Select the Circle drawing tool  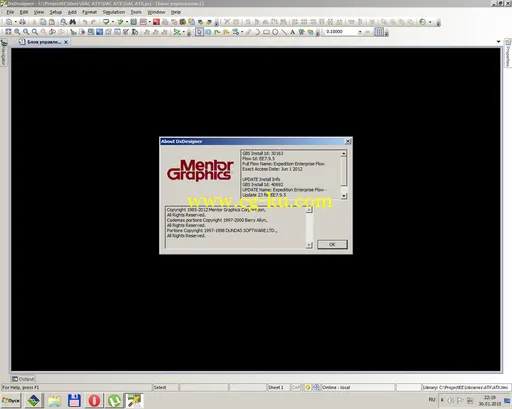click(x=275, y=32)
